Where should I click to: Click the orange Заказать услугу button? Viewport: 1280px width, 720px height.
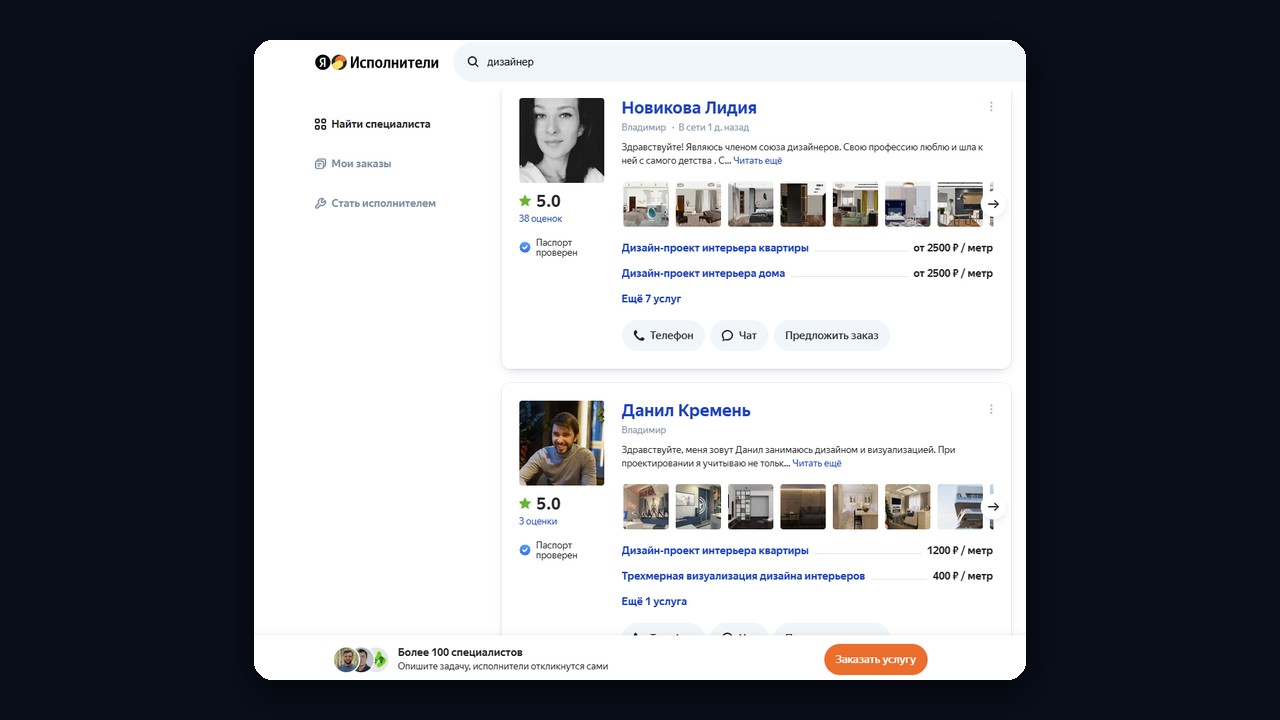(876, 660)
